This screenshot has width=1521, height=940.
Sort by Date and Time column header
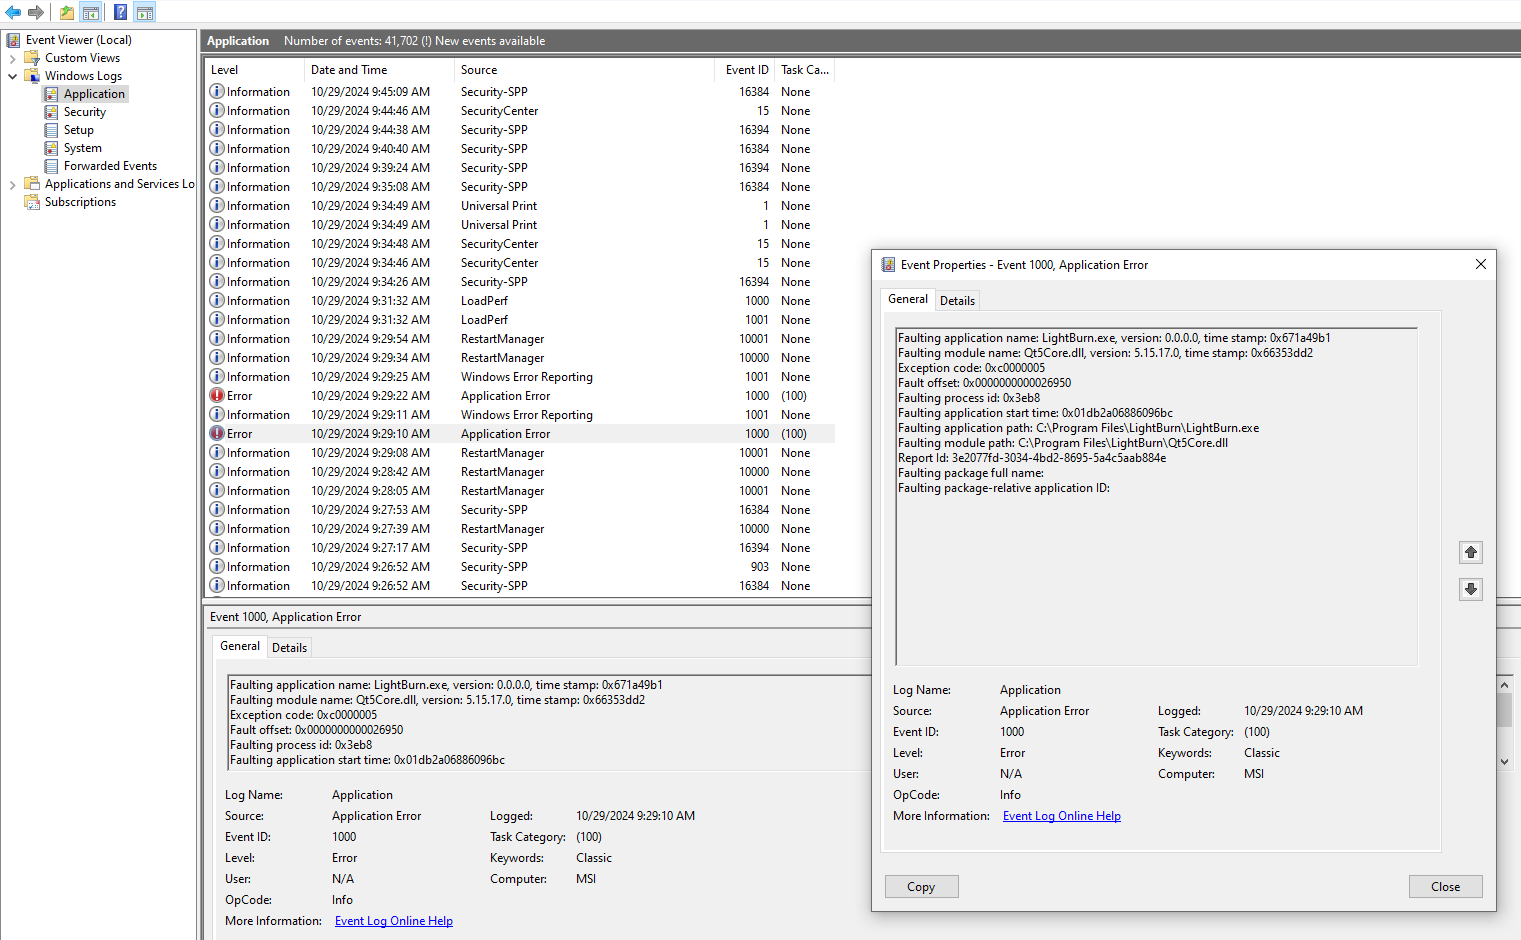tap(379, 70)
